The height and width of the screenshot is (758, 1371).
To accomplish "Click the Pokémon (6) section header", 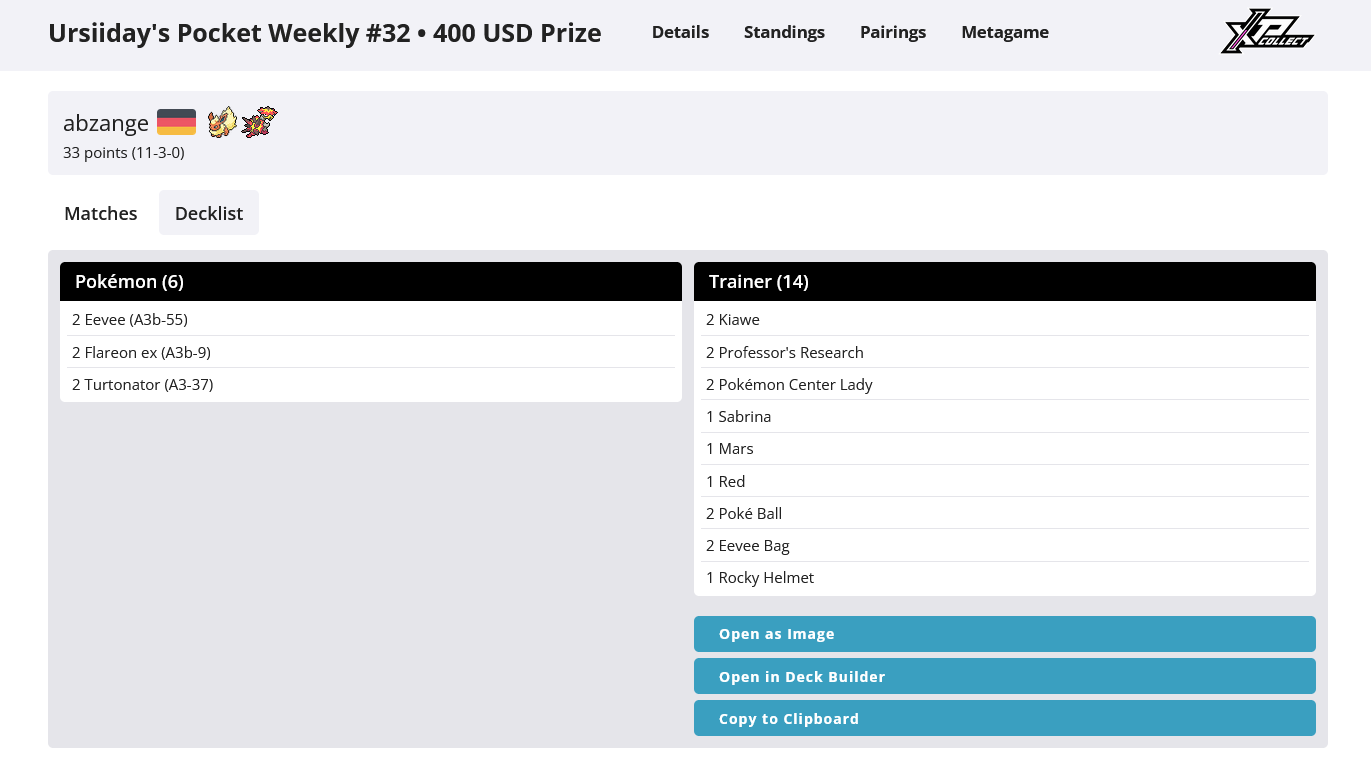I will click(x=371, y=281).
